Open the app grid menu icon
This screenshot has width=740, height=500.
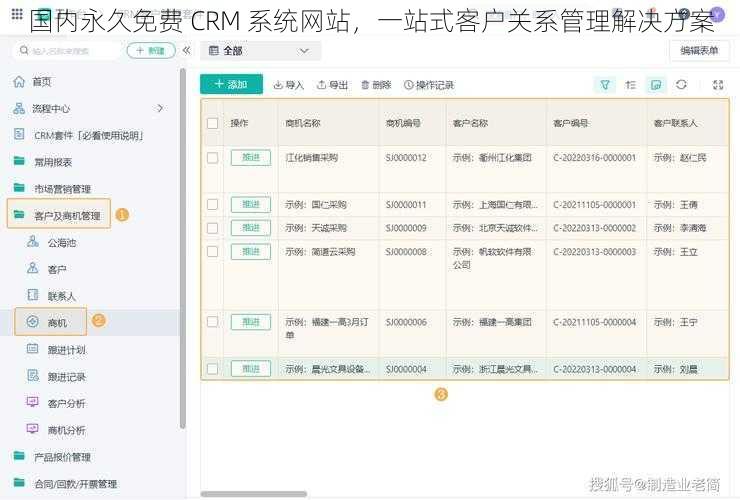point(17,14)
